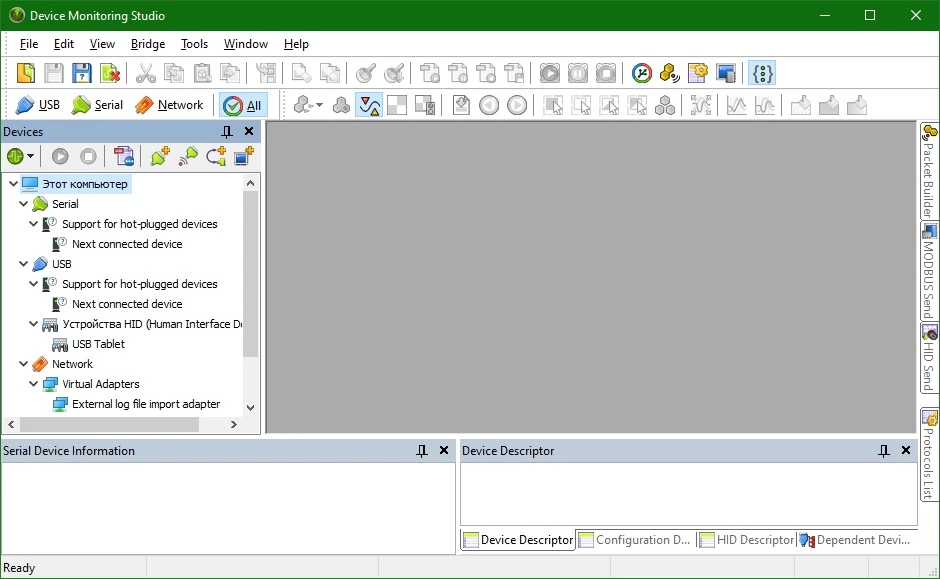Collapse the Virtual Adapters tree node

(34, 384)
